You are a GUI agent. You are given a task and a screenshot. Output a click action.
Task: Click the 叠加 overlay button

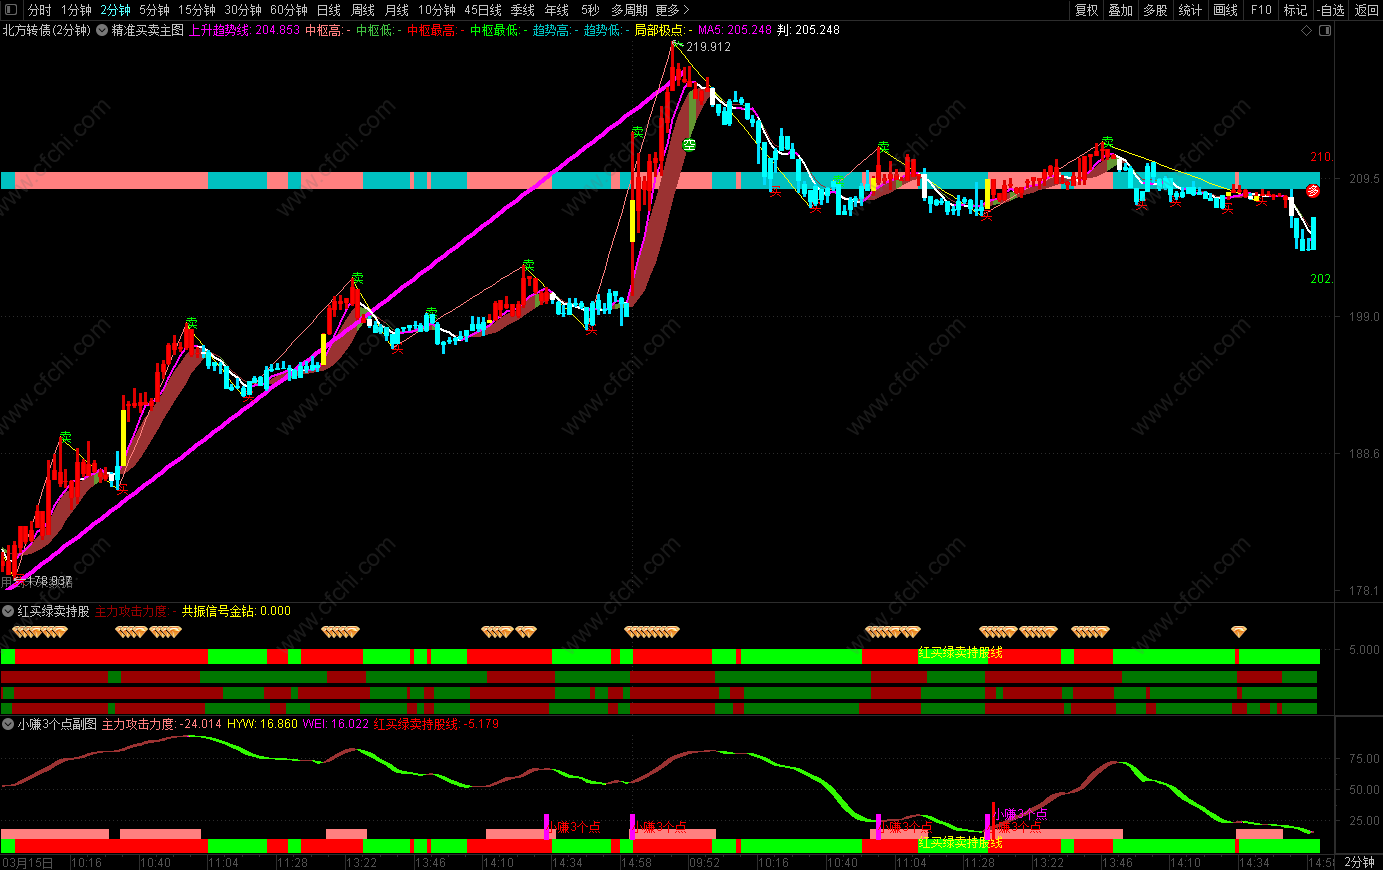(1121, 10)
